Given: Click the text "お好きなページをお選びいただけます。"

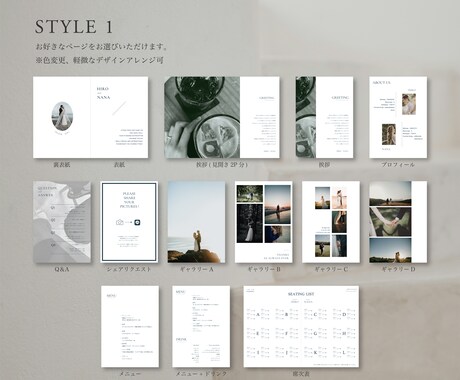Looking at the screenshot, I should click(x=101, y=46).
